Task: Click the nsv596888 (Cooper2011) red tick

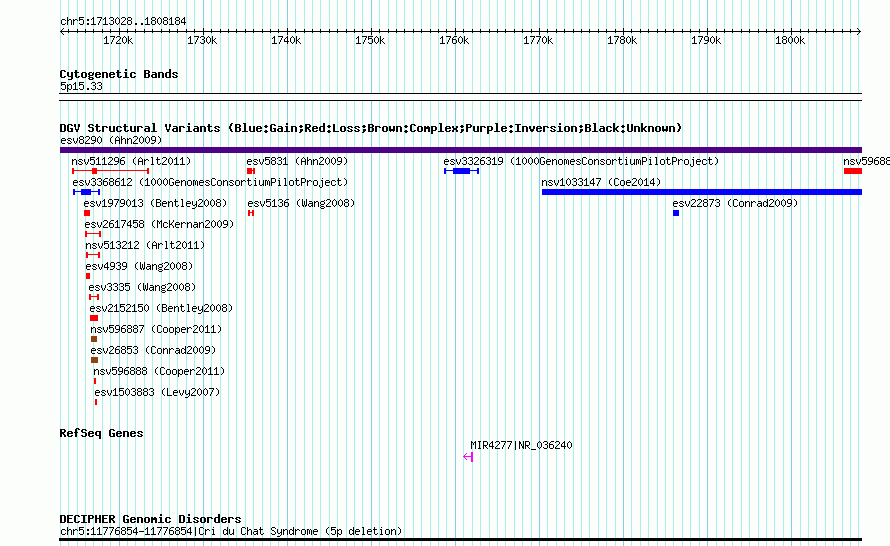Action: pyautogui.click(x=95, y=381)
